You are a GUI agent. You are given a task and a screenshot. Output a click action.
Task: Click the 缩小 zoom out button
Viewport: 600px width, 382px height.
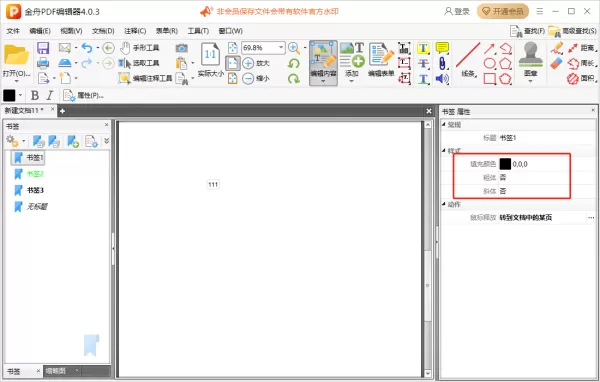[x=256, y=78]
